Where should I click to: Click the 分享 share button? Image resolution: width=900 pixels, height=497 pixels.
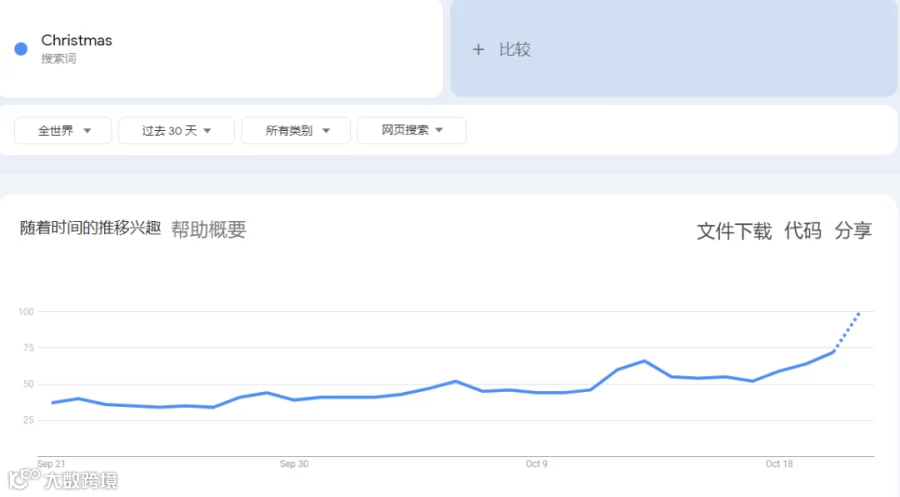point(853,231)
